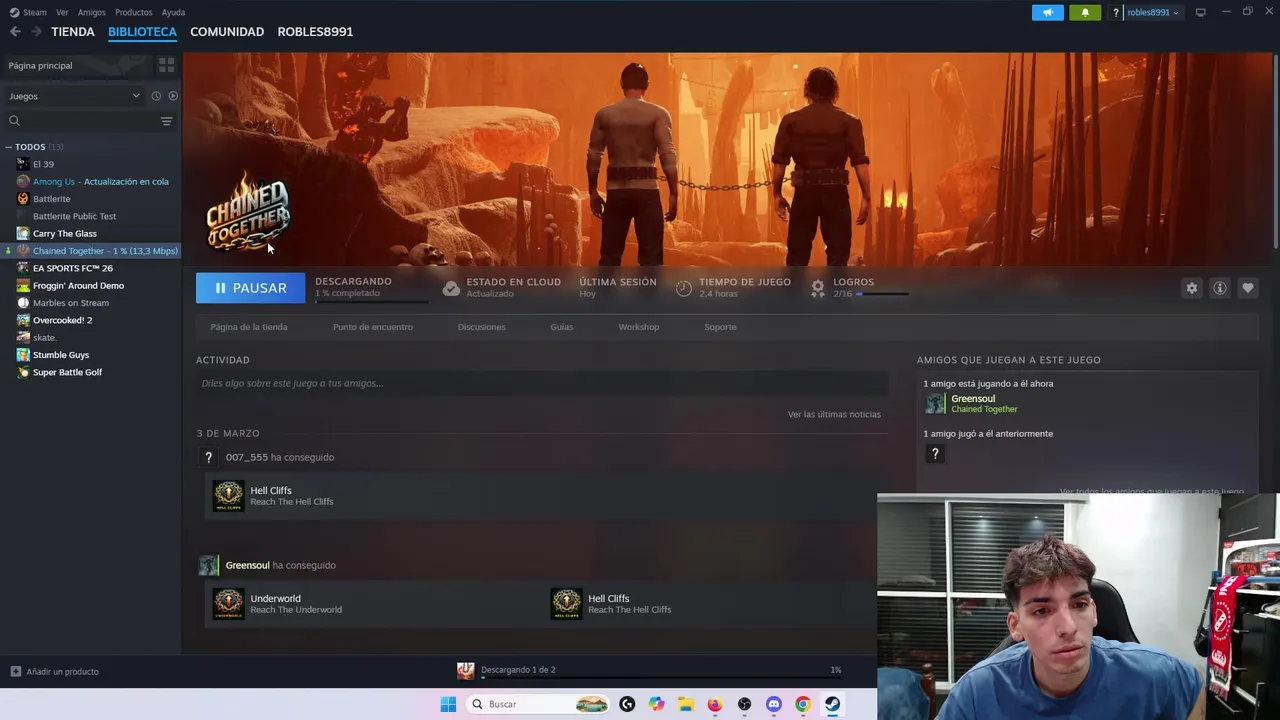Viewport: 1280px width, 720px height.
Task: Click the download progress bar under Descargando
Action: [x=371, y=301]
